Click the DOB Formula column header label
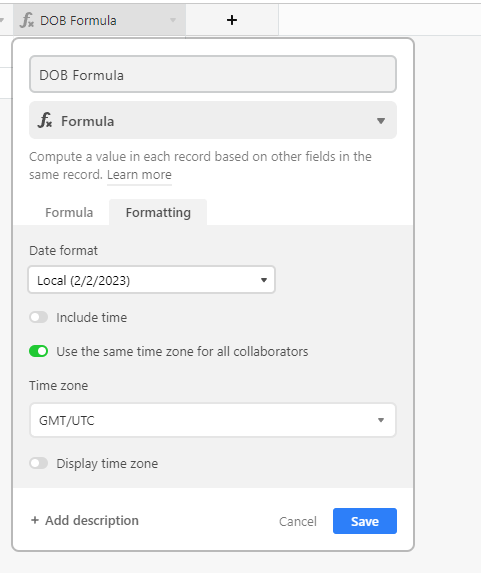The height and width of the screenshot is (573, 481). (78, 20)
